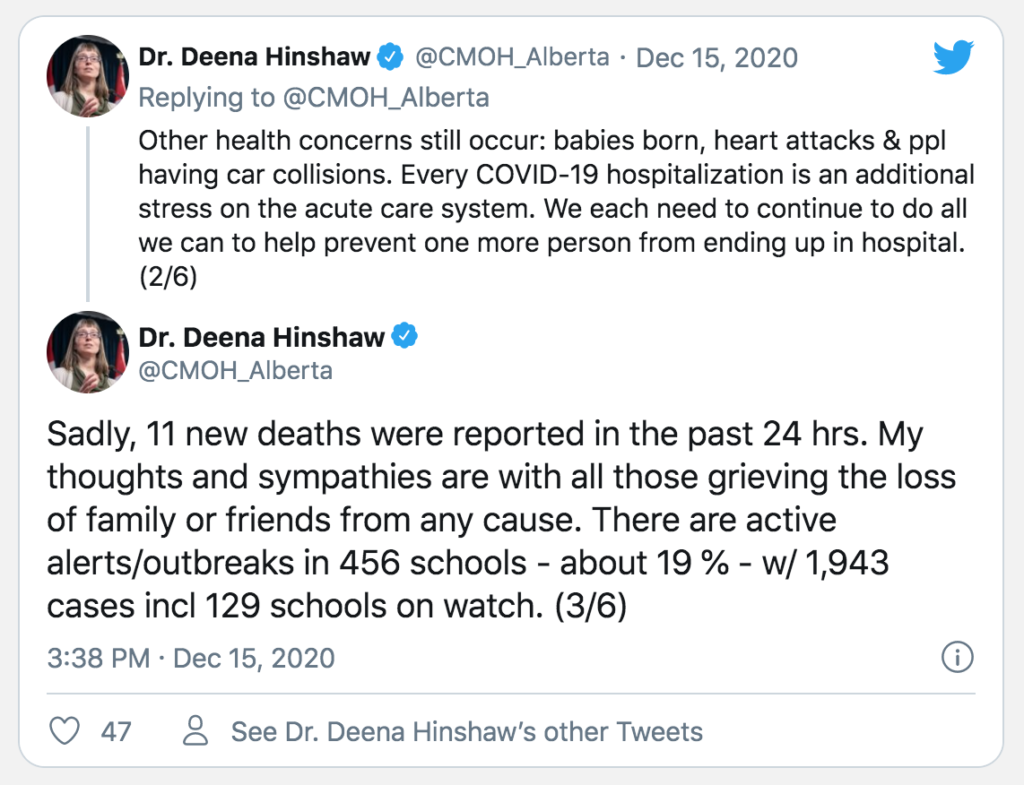Click Dec 15, 2020 date on reply tweet
Screen dimensions: 1024x785
pos(717,57)
